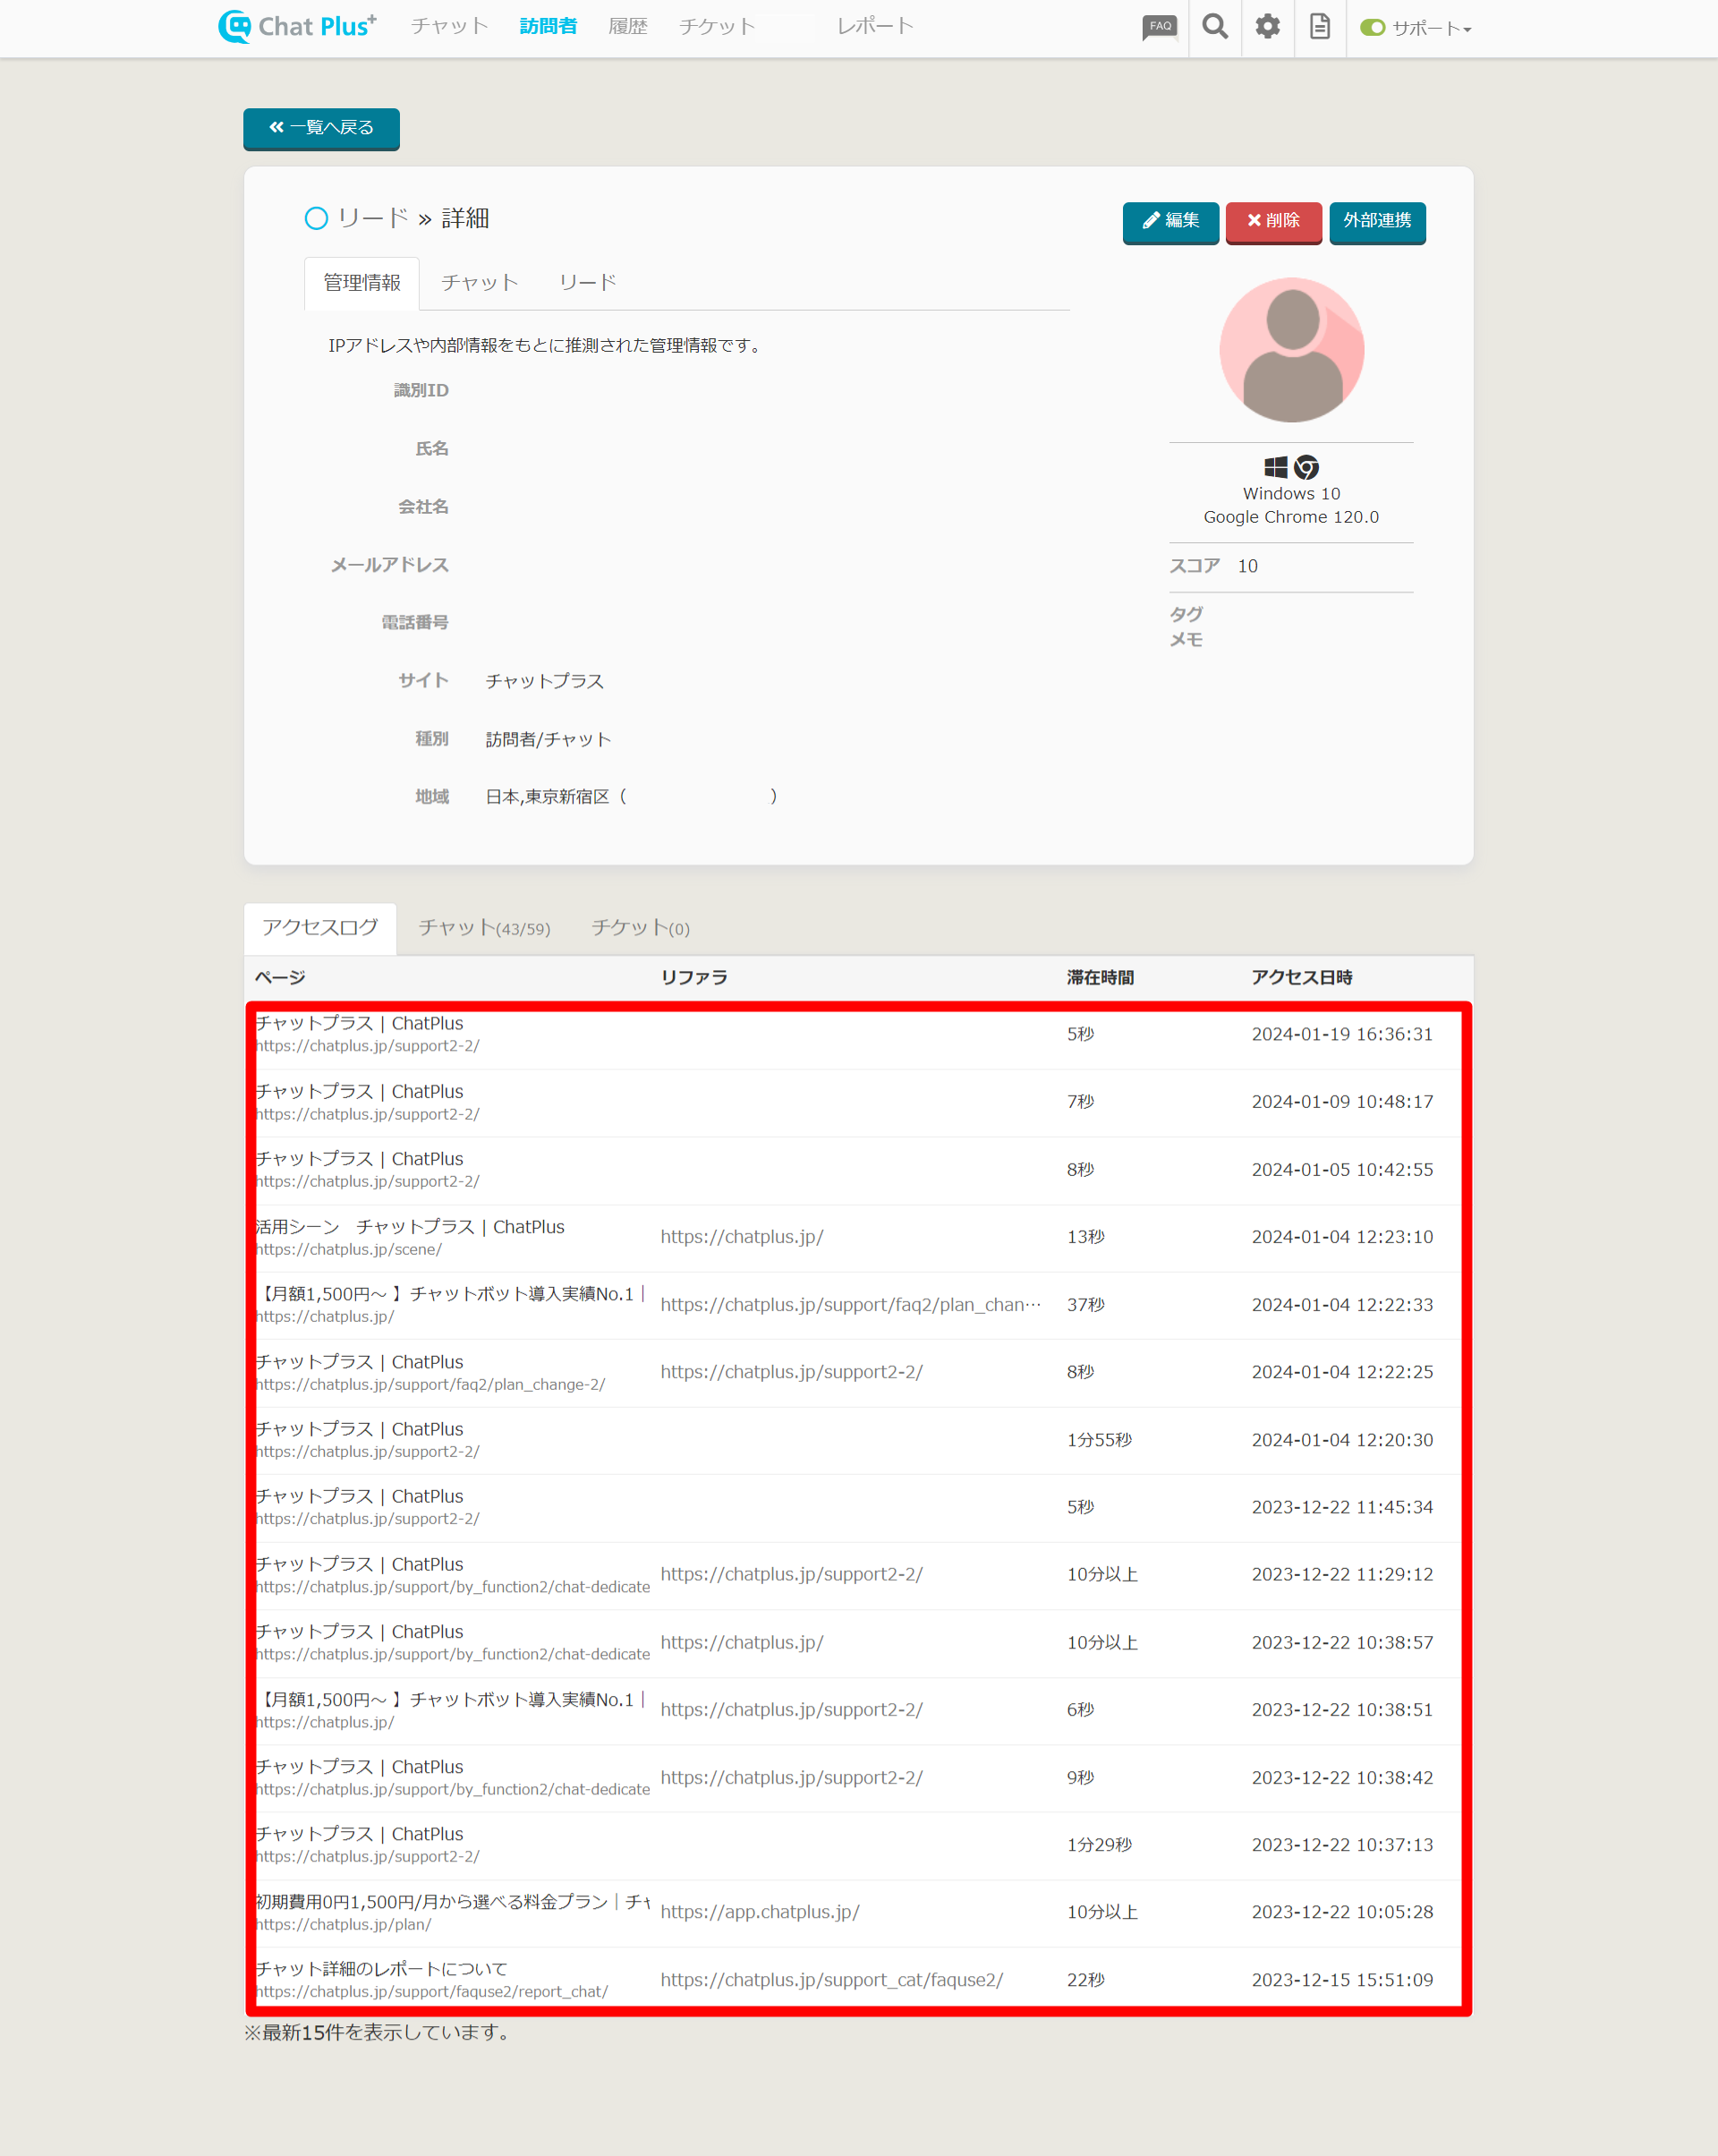Image resolution: width=1718 pixels, height=2156 pixels.
Task: Go to the チケット menu
Action: tap(717, 26)
